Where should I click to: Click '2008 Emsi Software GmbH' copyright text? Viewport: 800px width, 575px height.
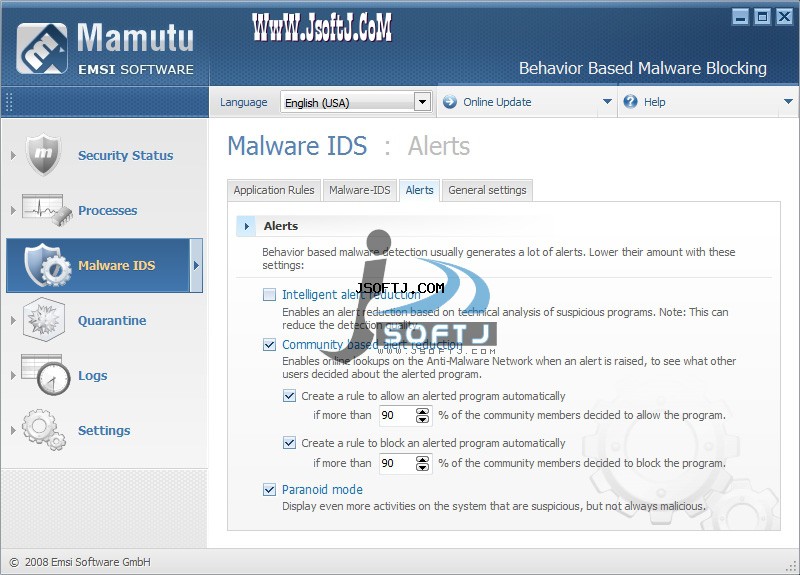coord(88,562)
